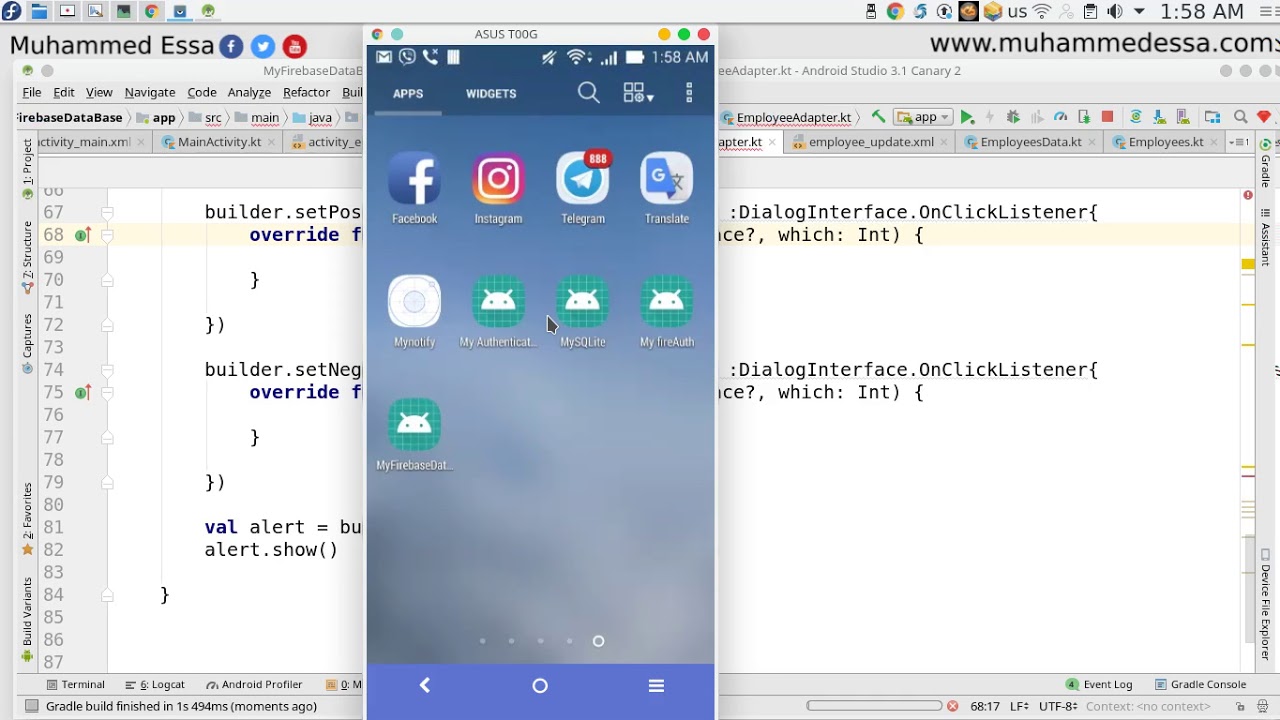Viewport: 1280px width, 720px height.
Task: Switch to the EmployeesData.kt tab
Action: (1031, 142)
